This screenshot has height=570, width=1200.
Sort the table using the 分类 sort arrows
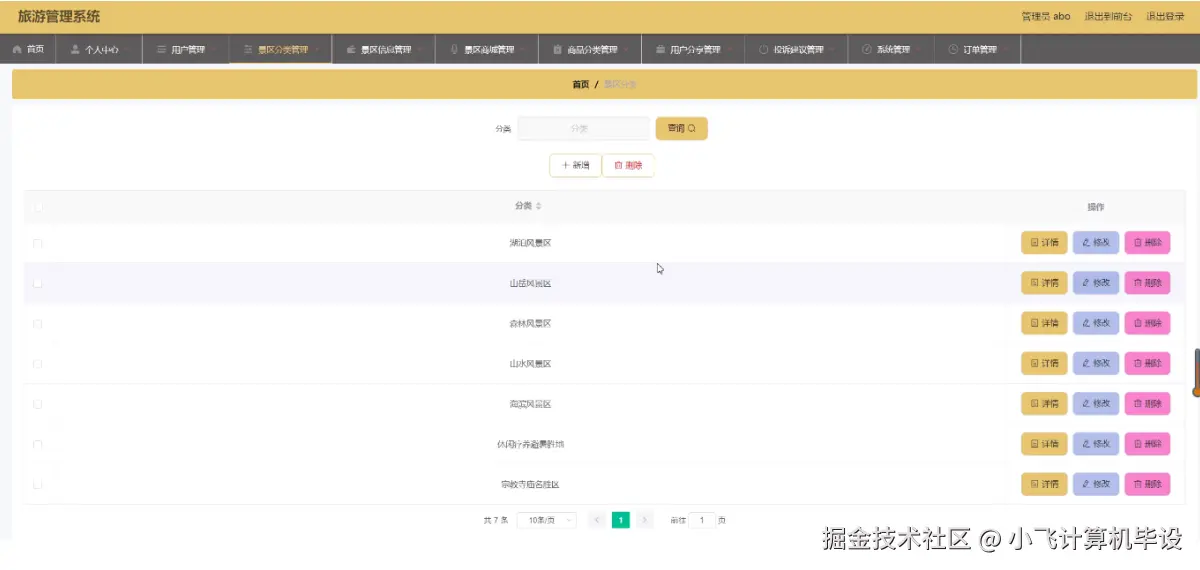click(538, 206)
